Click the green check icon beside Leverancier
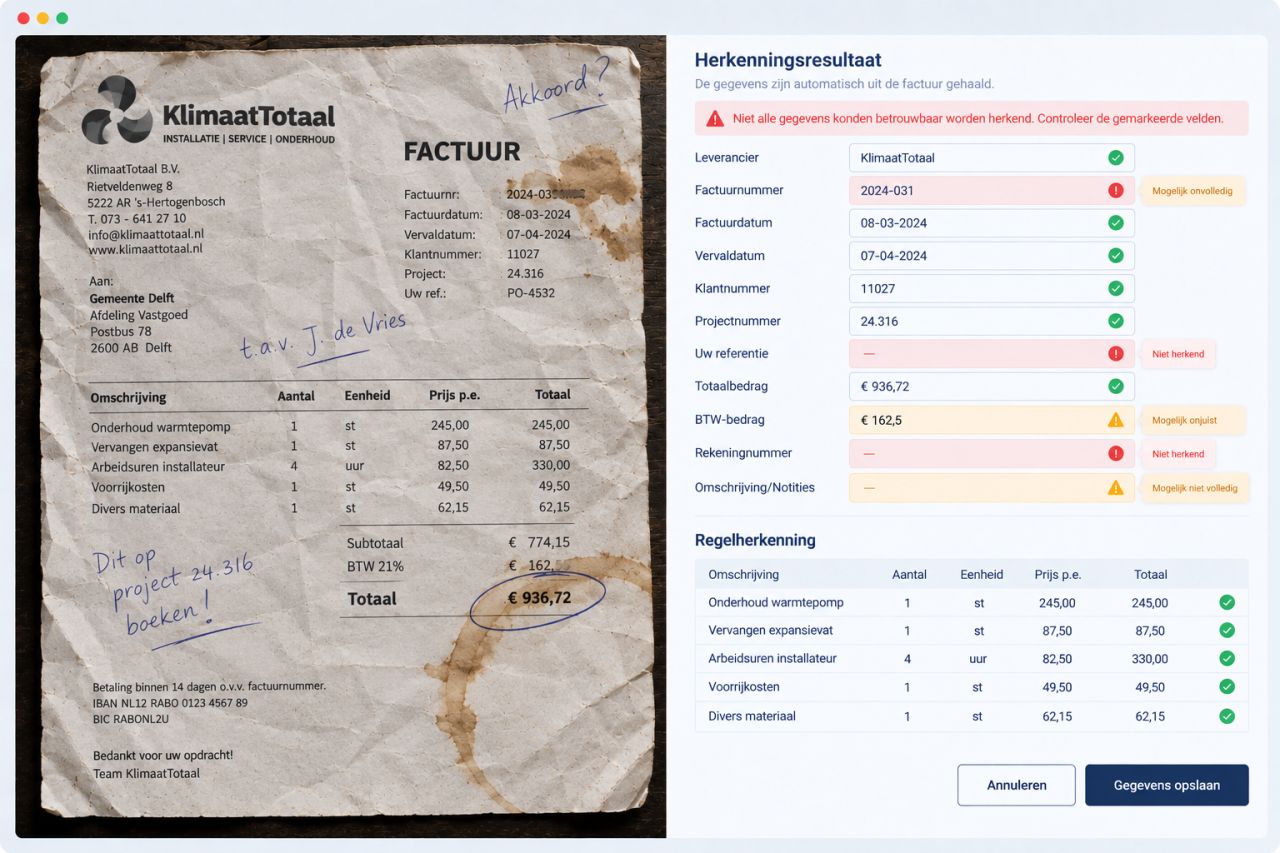The height and width of the screenshot is (853, 1280). click(x=1115, y=158)
